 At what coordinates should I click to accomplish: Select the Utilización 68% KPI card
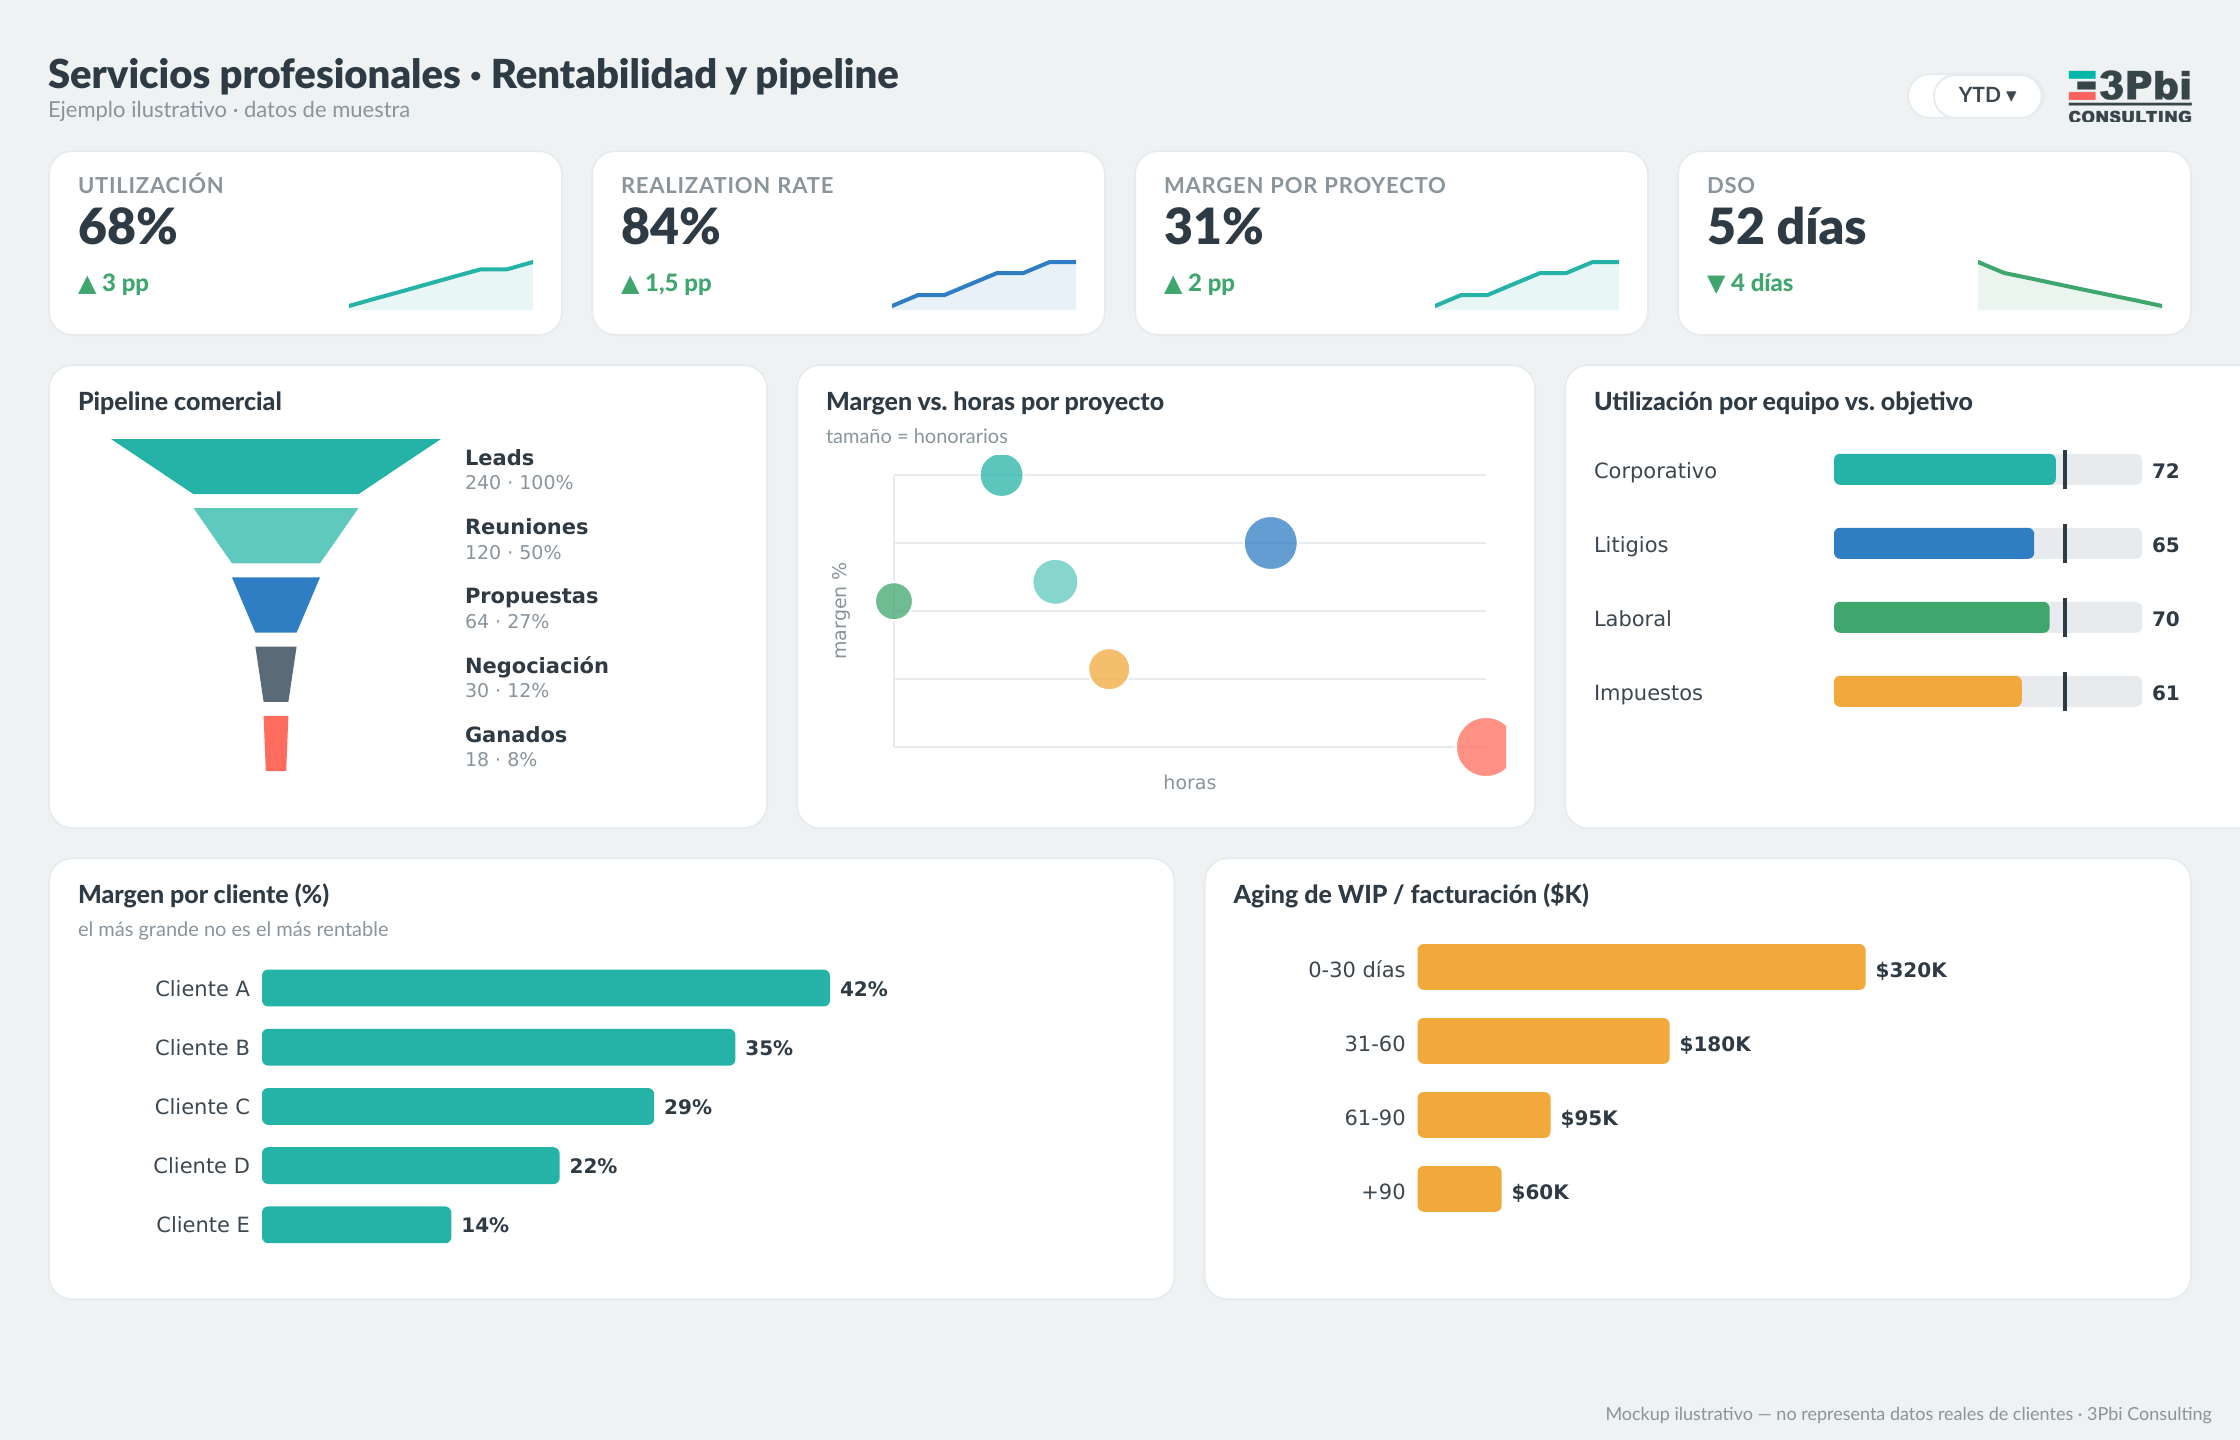pyautogui.click(x=305, y=243)
